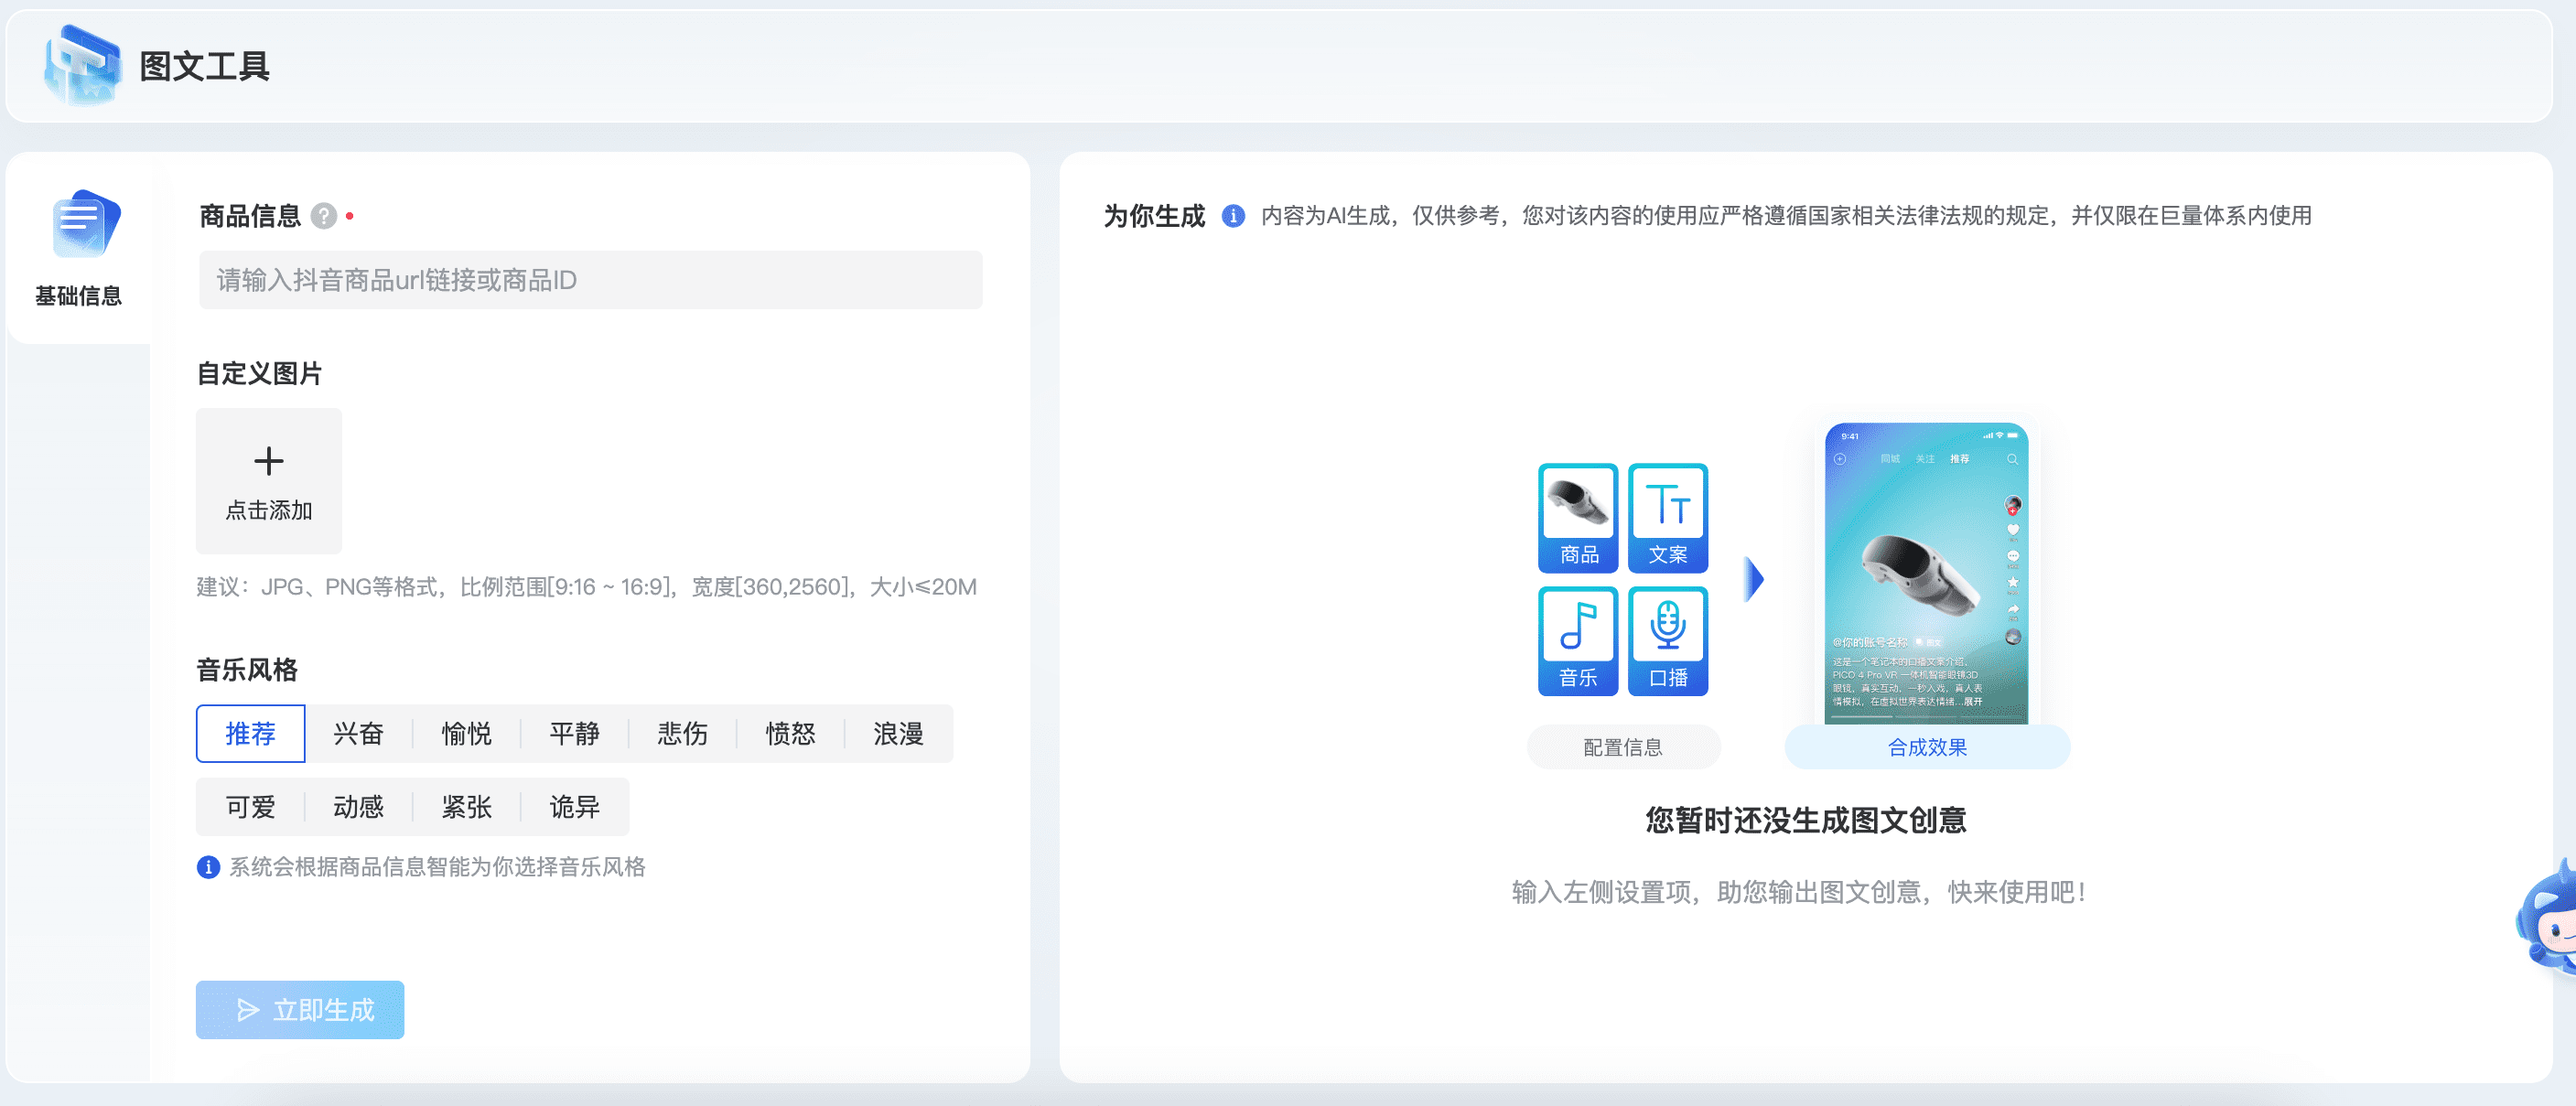2576x1106 pixels.
Task: Click the product URL input field
Action: tap(590, 280)
